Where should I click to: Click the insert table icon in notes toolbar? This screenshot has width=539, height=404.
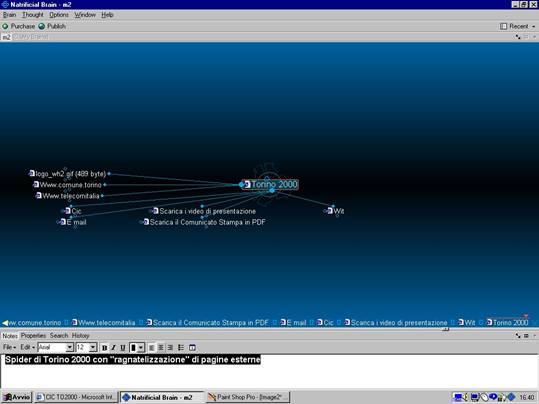(x=192, y=348)
